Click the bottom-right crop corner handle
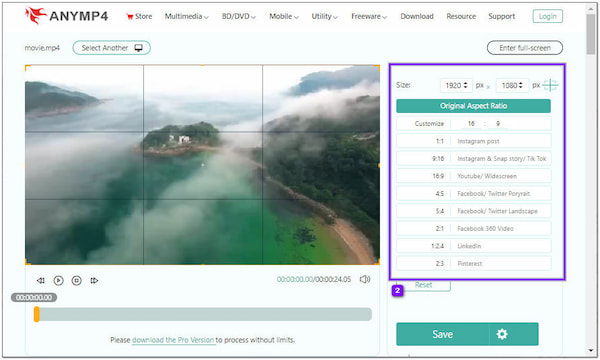This screenshot has width=600, height=360. pos(377,262)
